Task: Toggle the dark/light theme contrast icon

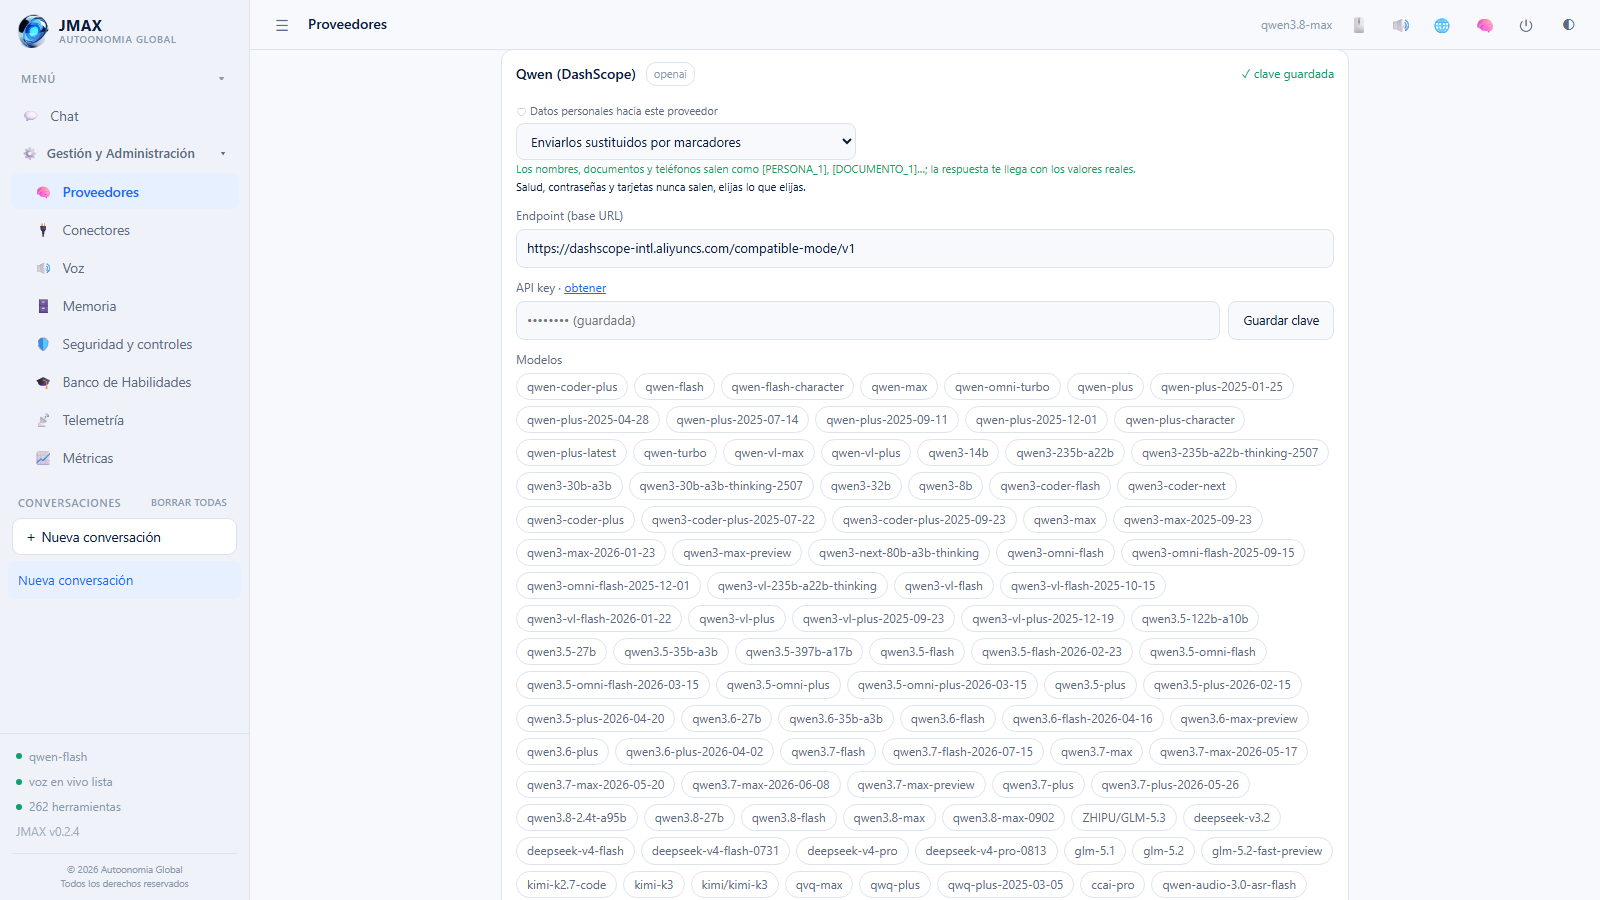Action: [x=1568, y=25]
